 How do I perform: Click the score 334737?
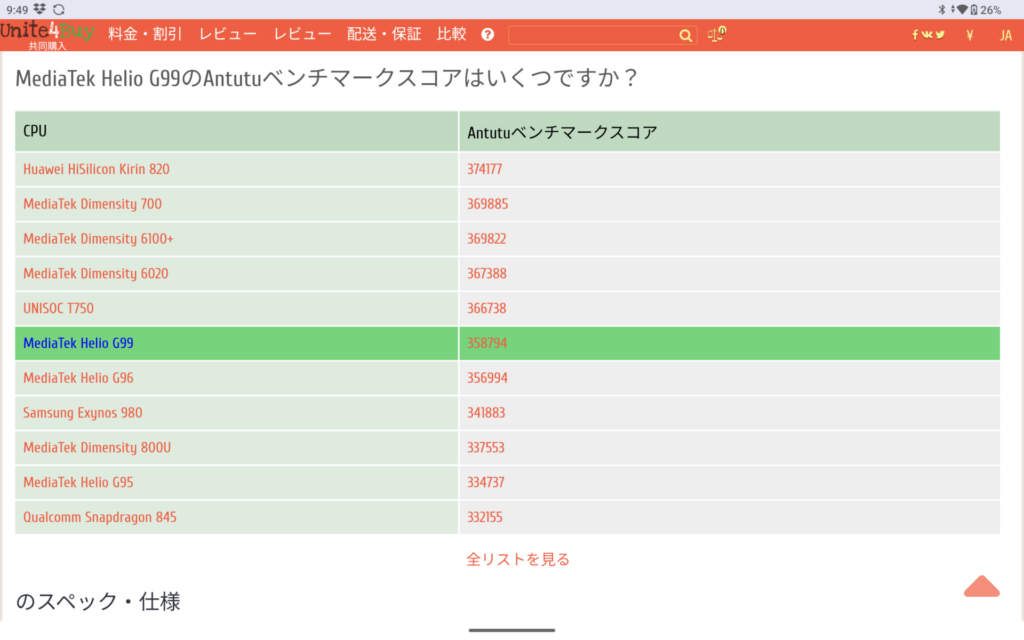[x=485, y=482]
